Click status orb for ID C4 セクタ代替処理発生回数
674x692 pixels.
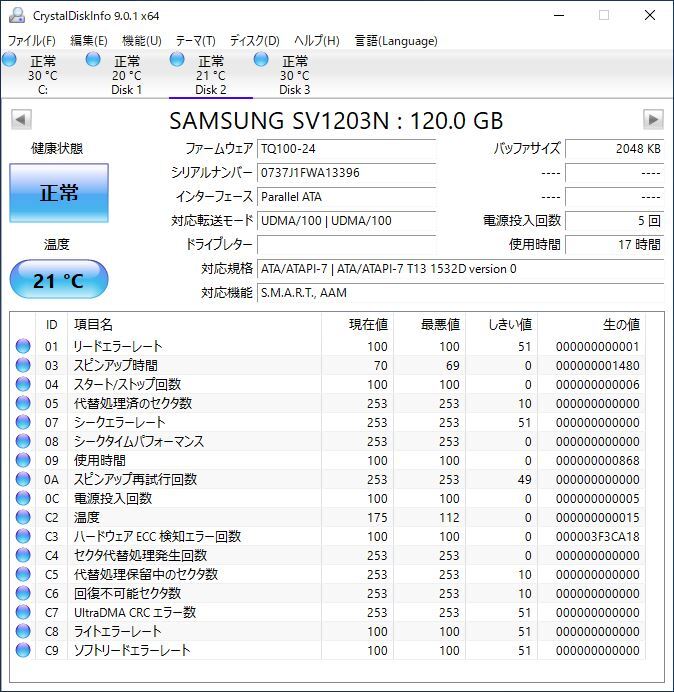23,555
